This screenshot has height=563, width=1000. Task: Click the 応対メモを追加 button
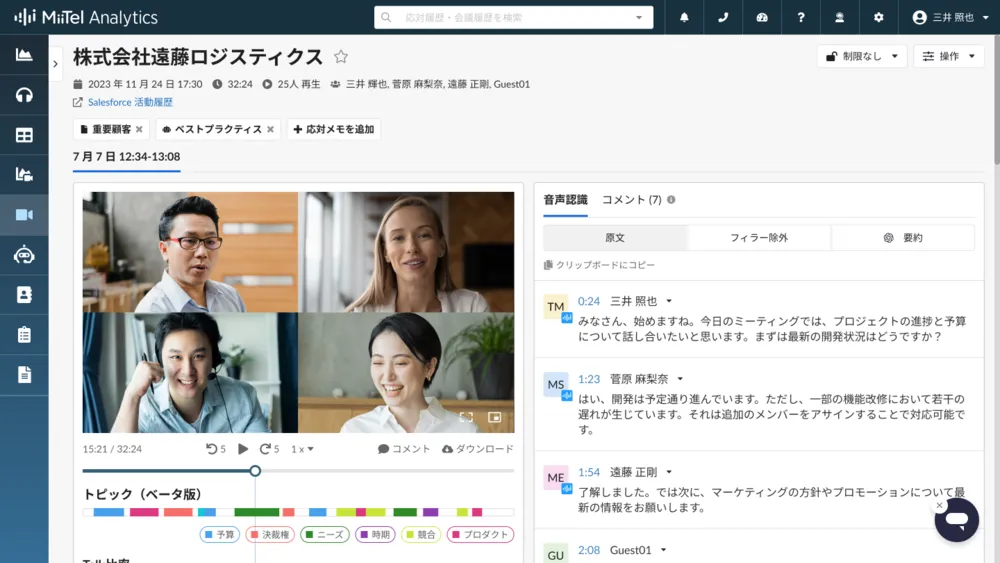[333, 130]
